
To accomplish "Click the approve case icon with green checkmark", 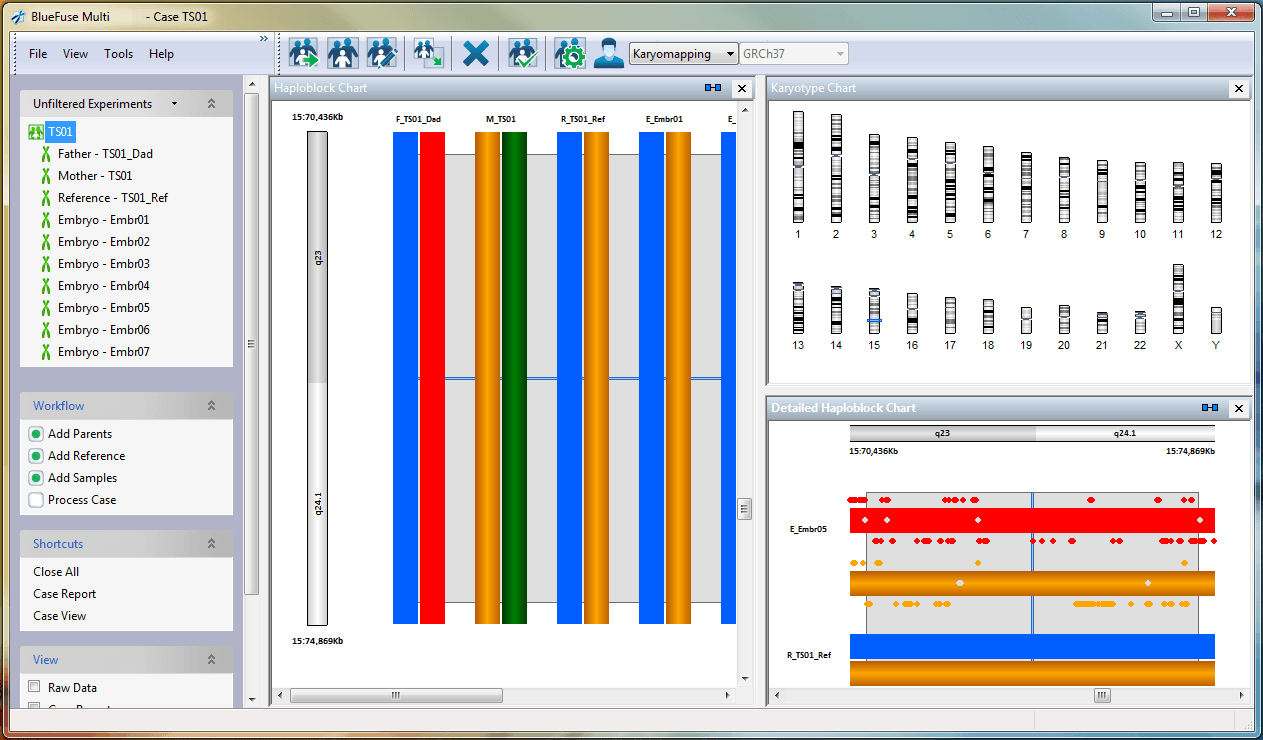I will (x=523, y=53).
